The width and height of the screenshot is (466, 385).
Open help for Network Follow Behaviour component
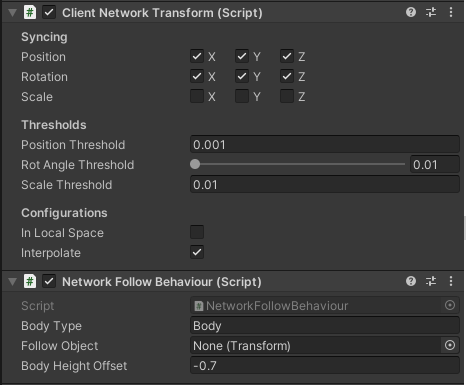(x=411, y=281)
